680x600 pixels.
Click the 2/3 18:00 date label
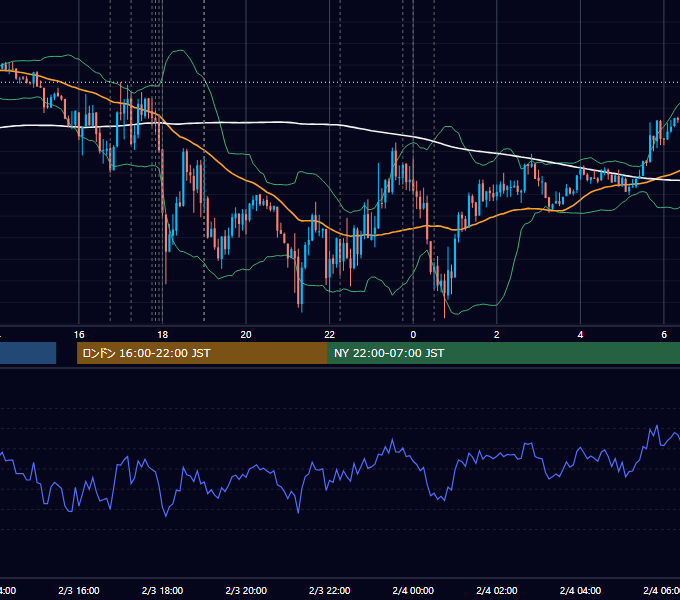[x=162, y=590]
